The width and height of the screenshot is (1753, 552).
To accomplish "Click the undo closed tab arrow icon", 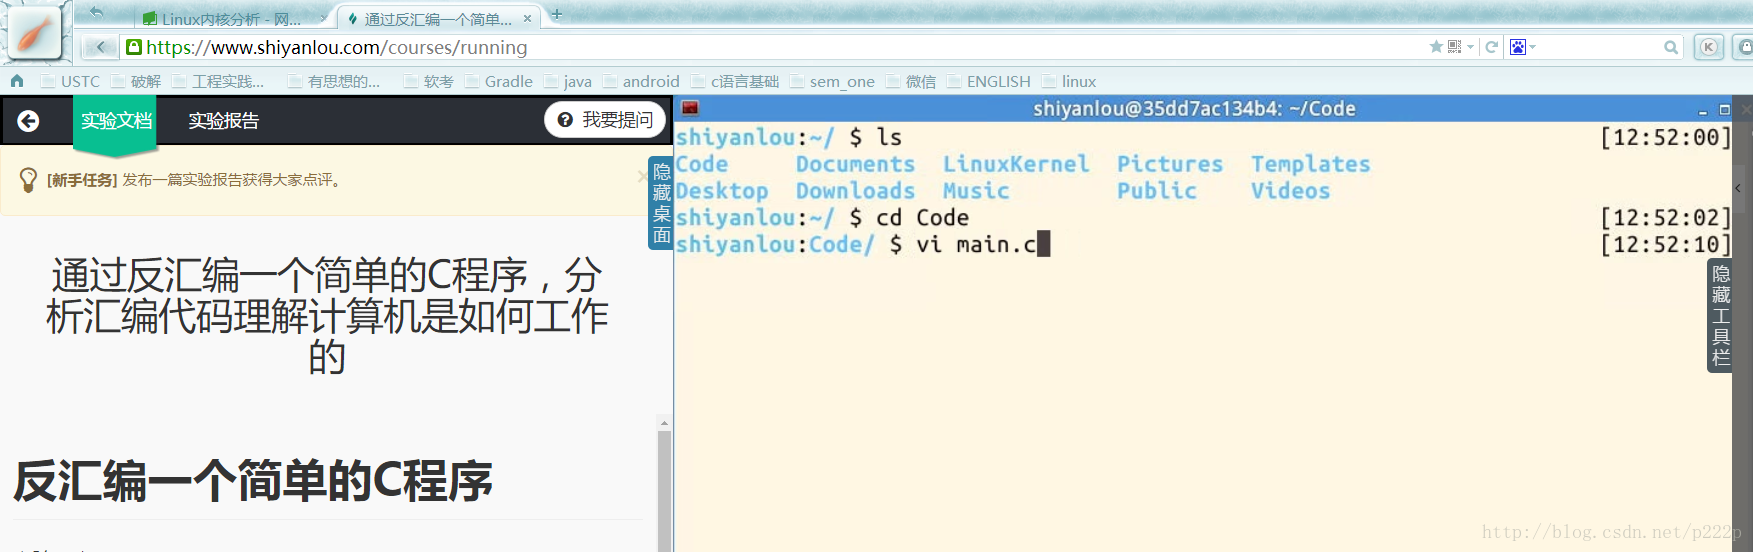I will [97, 13].
